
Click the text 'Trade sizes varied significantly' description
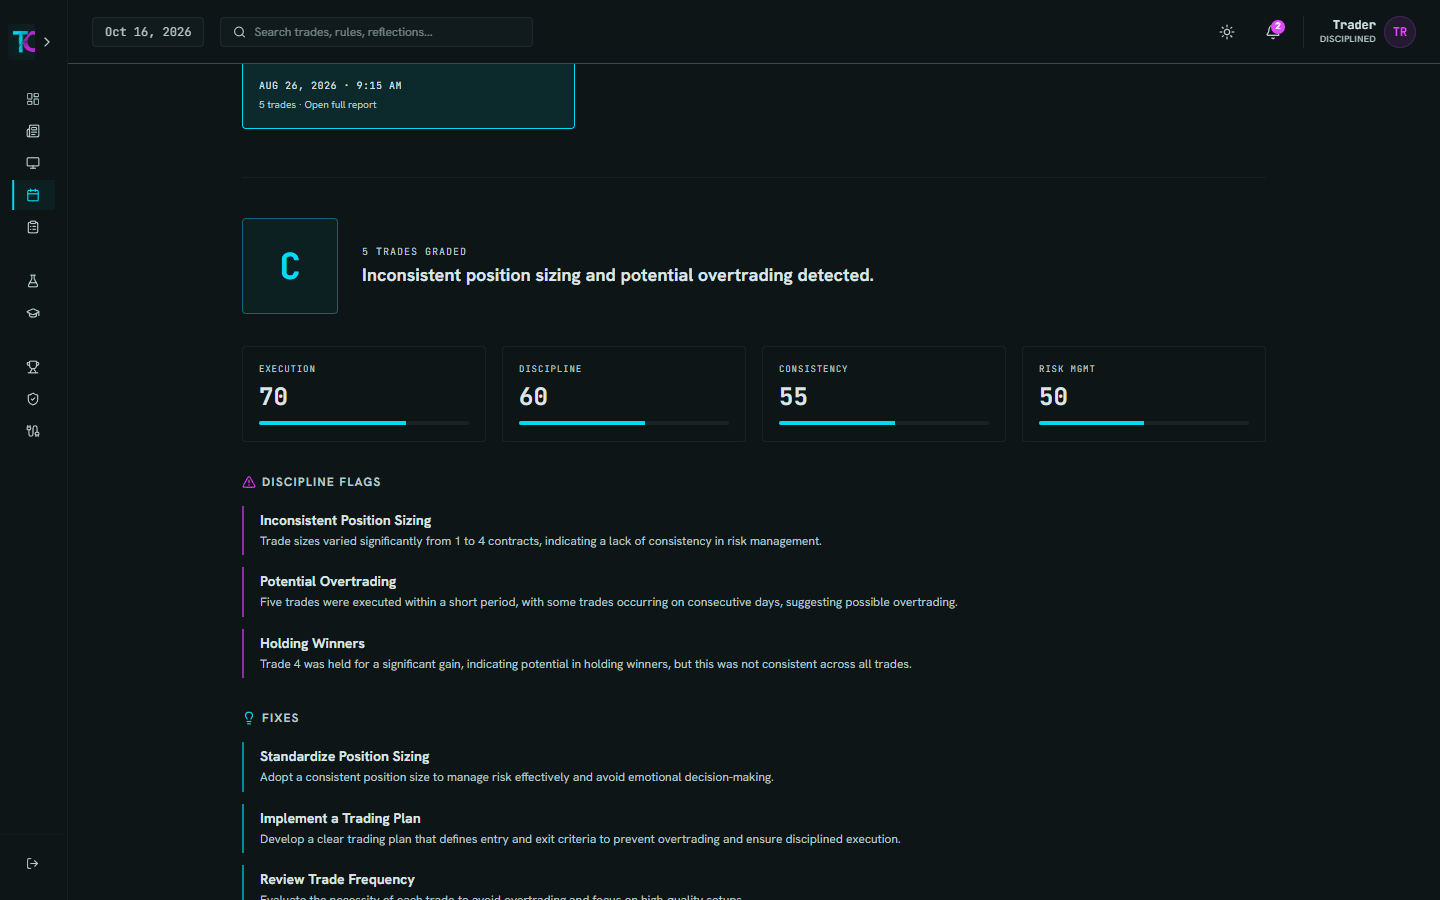pos(541,541)
